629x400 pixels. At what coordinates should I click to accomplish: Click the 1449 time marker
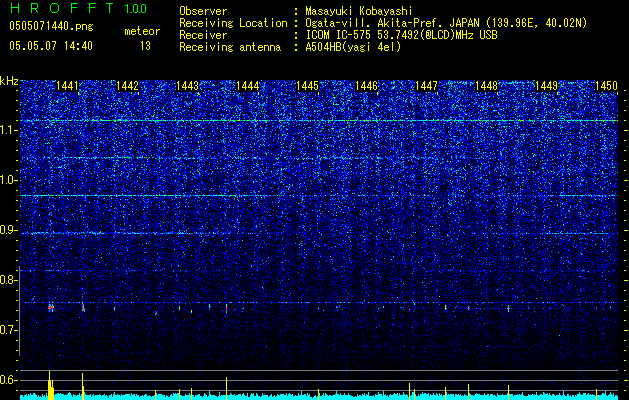pos(547,86)
